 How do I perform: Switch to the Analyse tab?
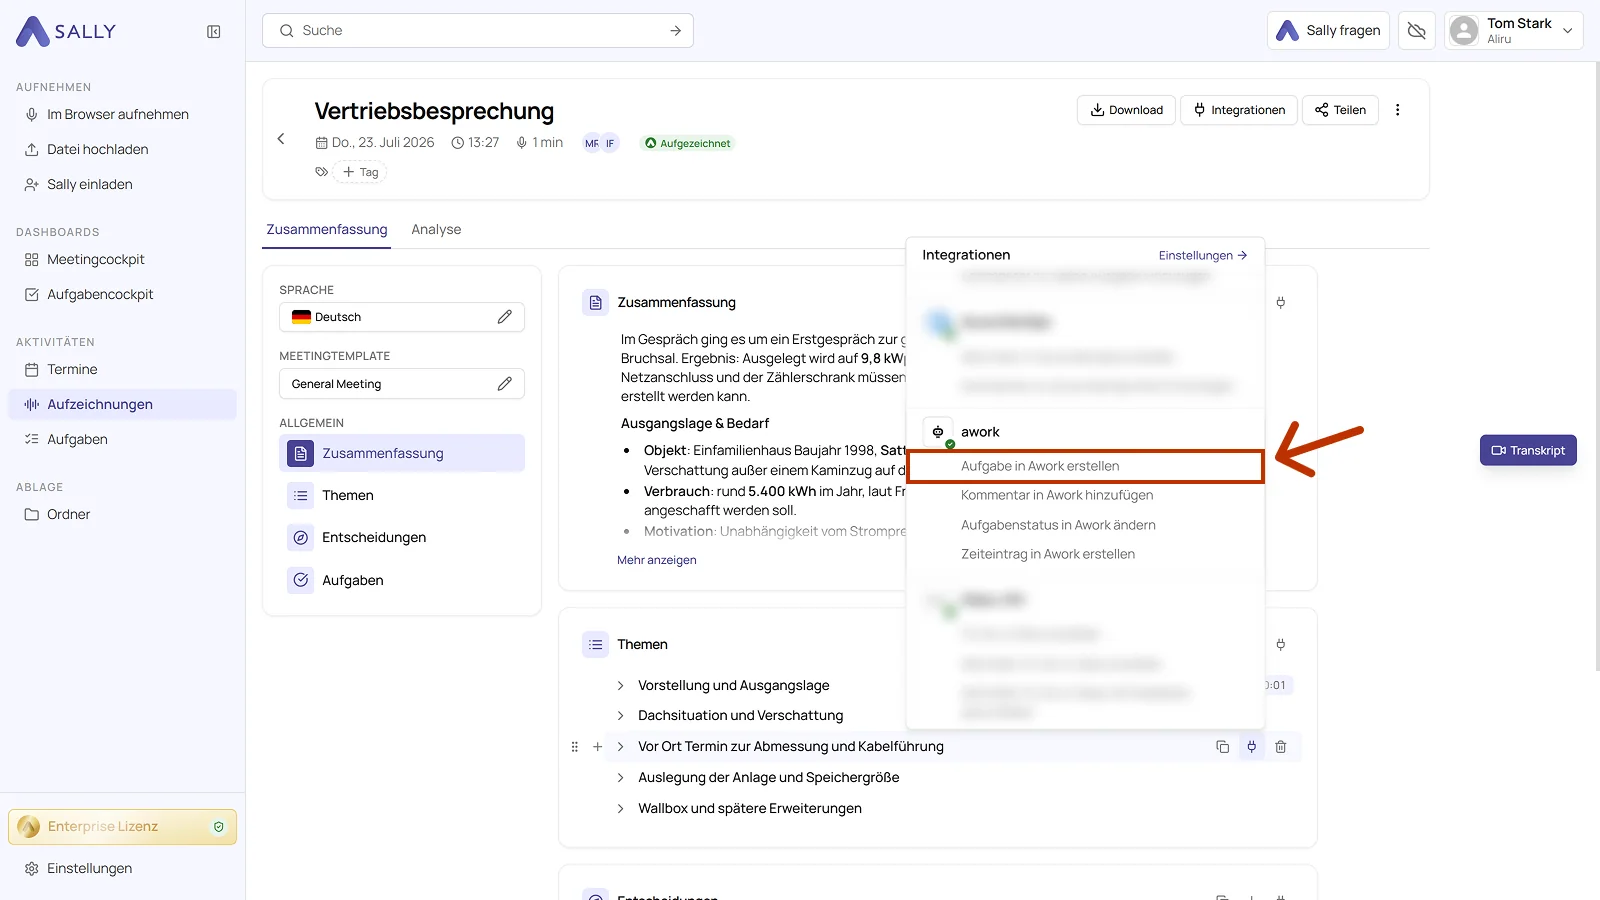click(x=436, y=230)
